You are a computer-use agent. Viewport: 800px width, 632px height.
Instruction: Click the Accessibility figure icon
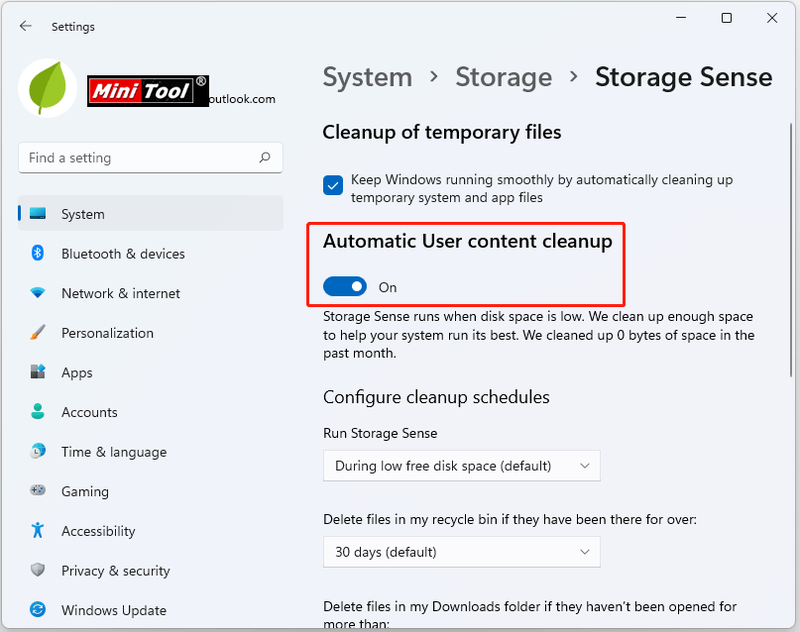pyautogui.click(x=38, y=530)
